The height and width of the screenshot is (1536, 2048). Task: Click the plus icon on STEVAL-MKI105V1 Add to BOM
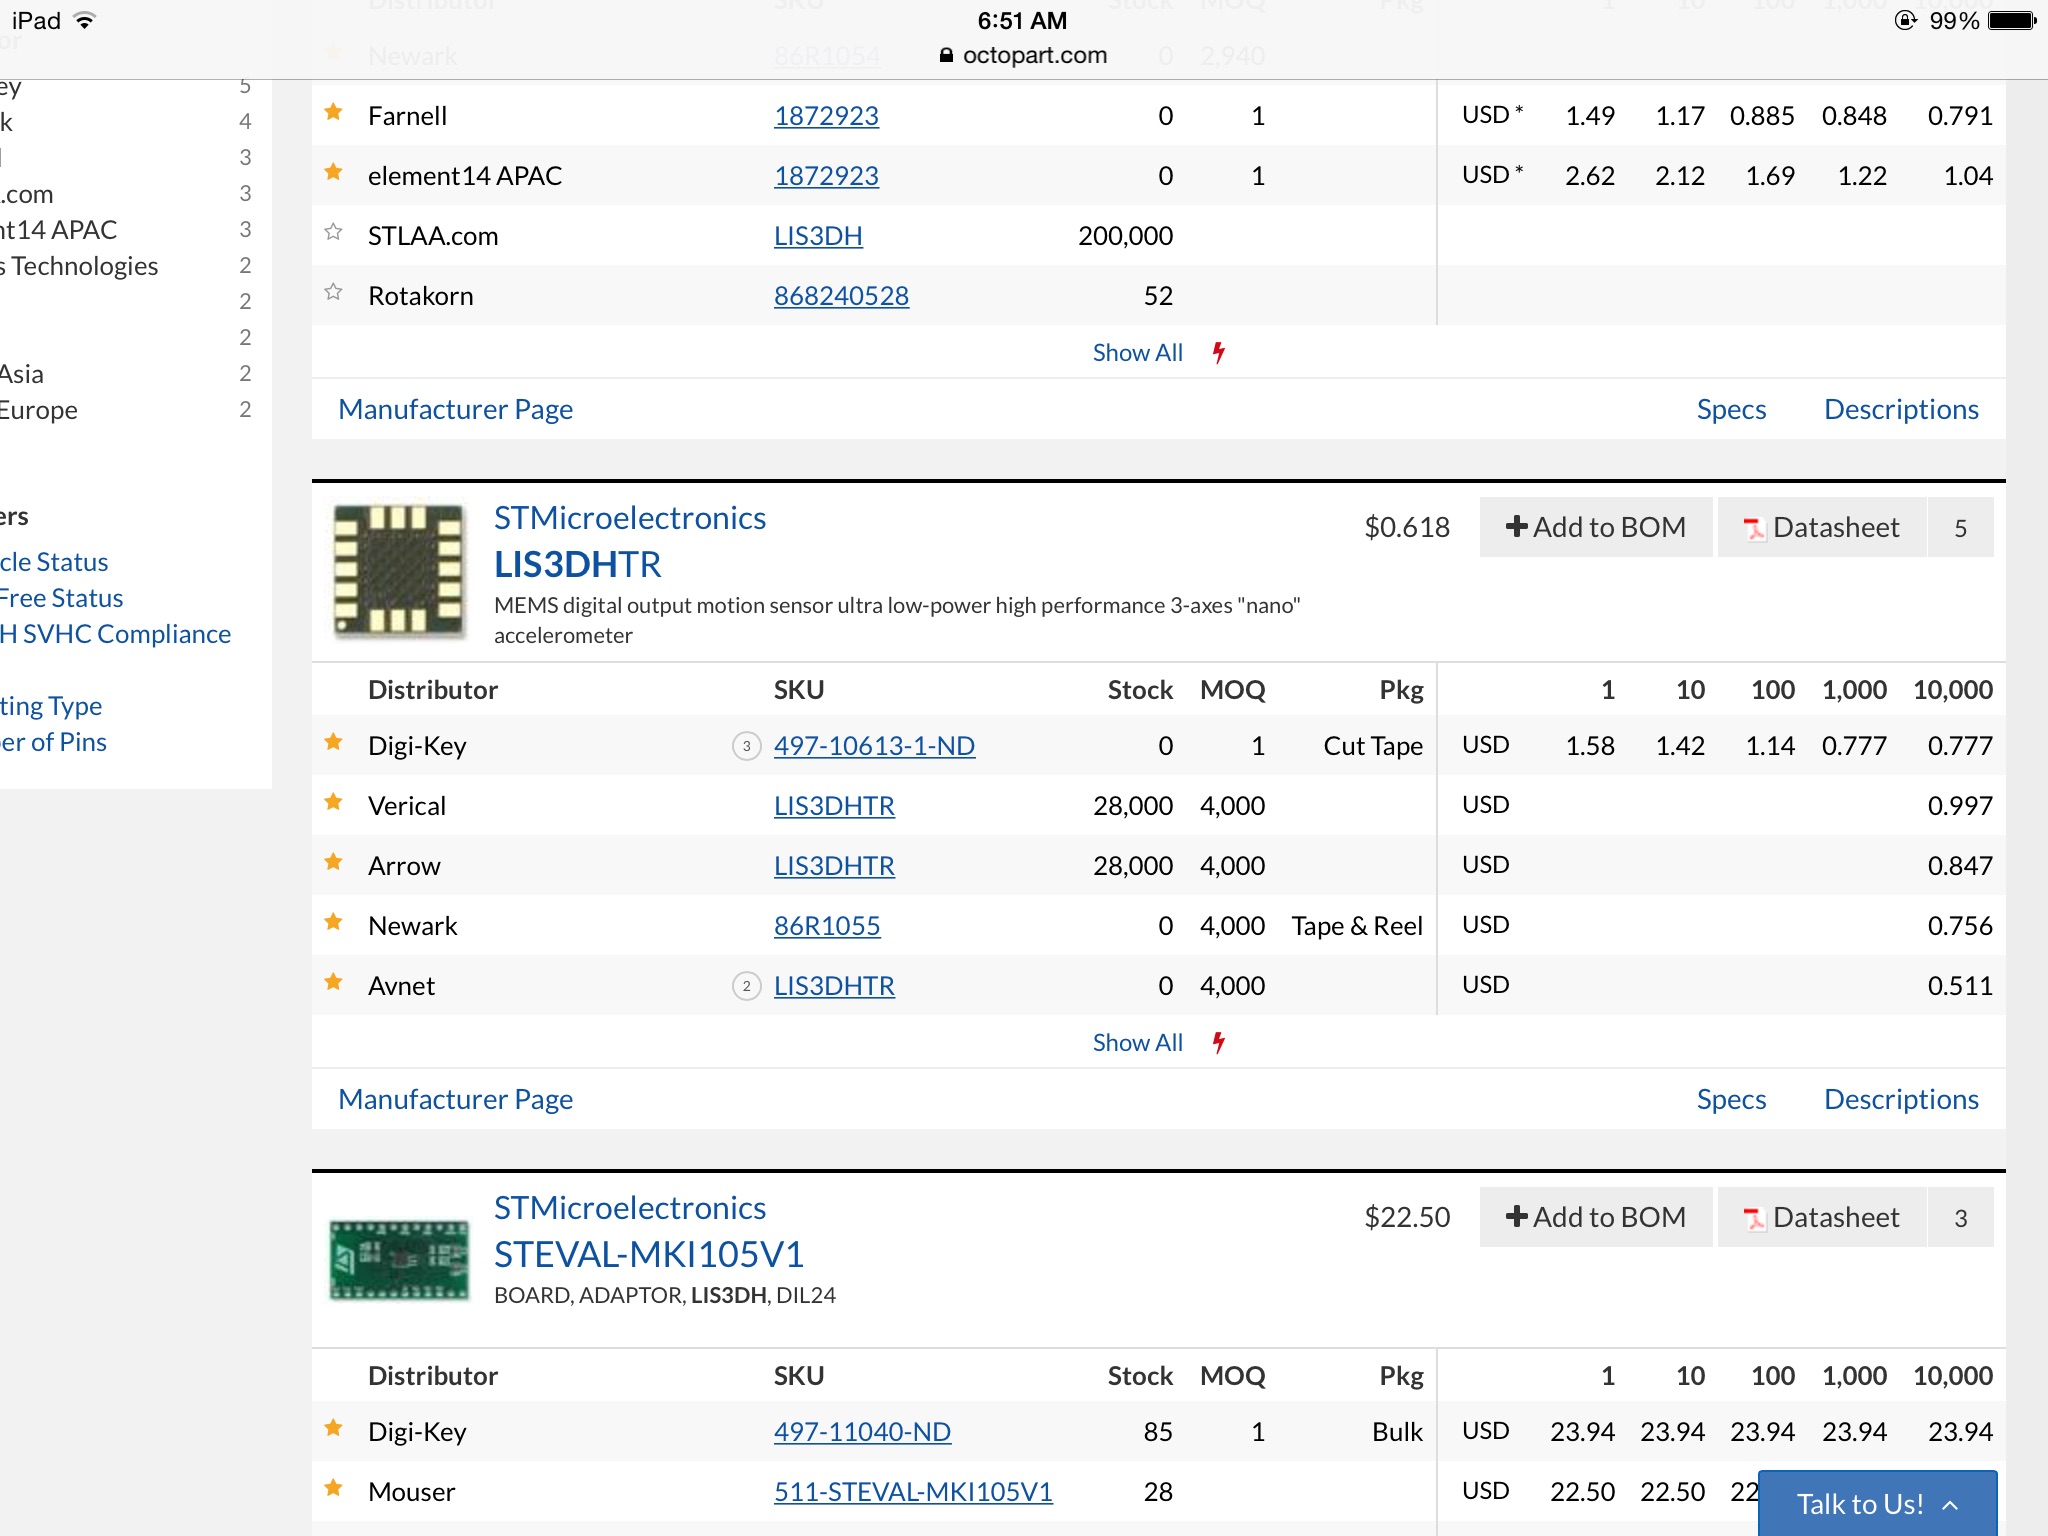pyautogui.click(x=1516, y=1217)
